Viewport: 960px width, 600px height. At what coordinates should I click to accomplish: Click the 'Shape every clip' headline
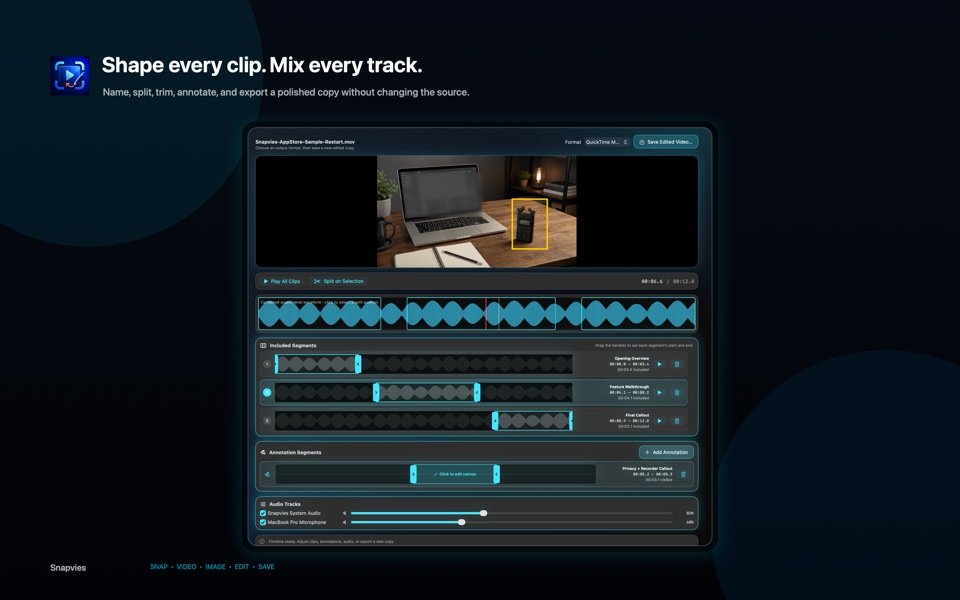coord(262,65)
